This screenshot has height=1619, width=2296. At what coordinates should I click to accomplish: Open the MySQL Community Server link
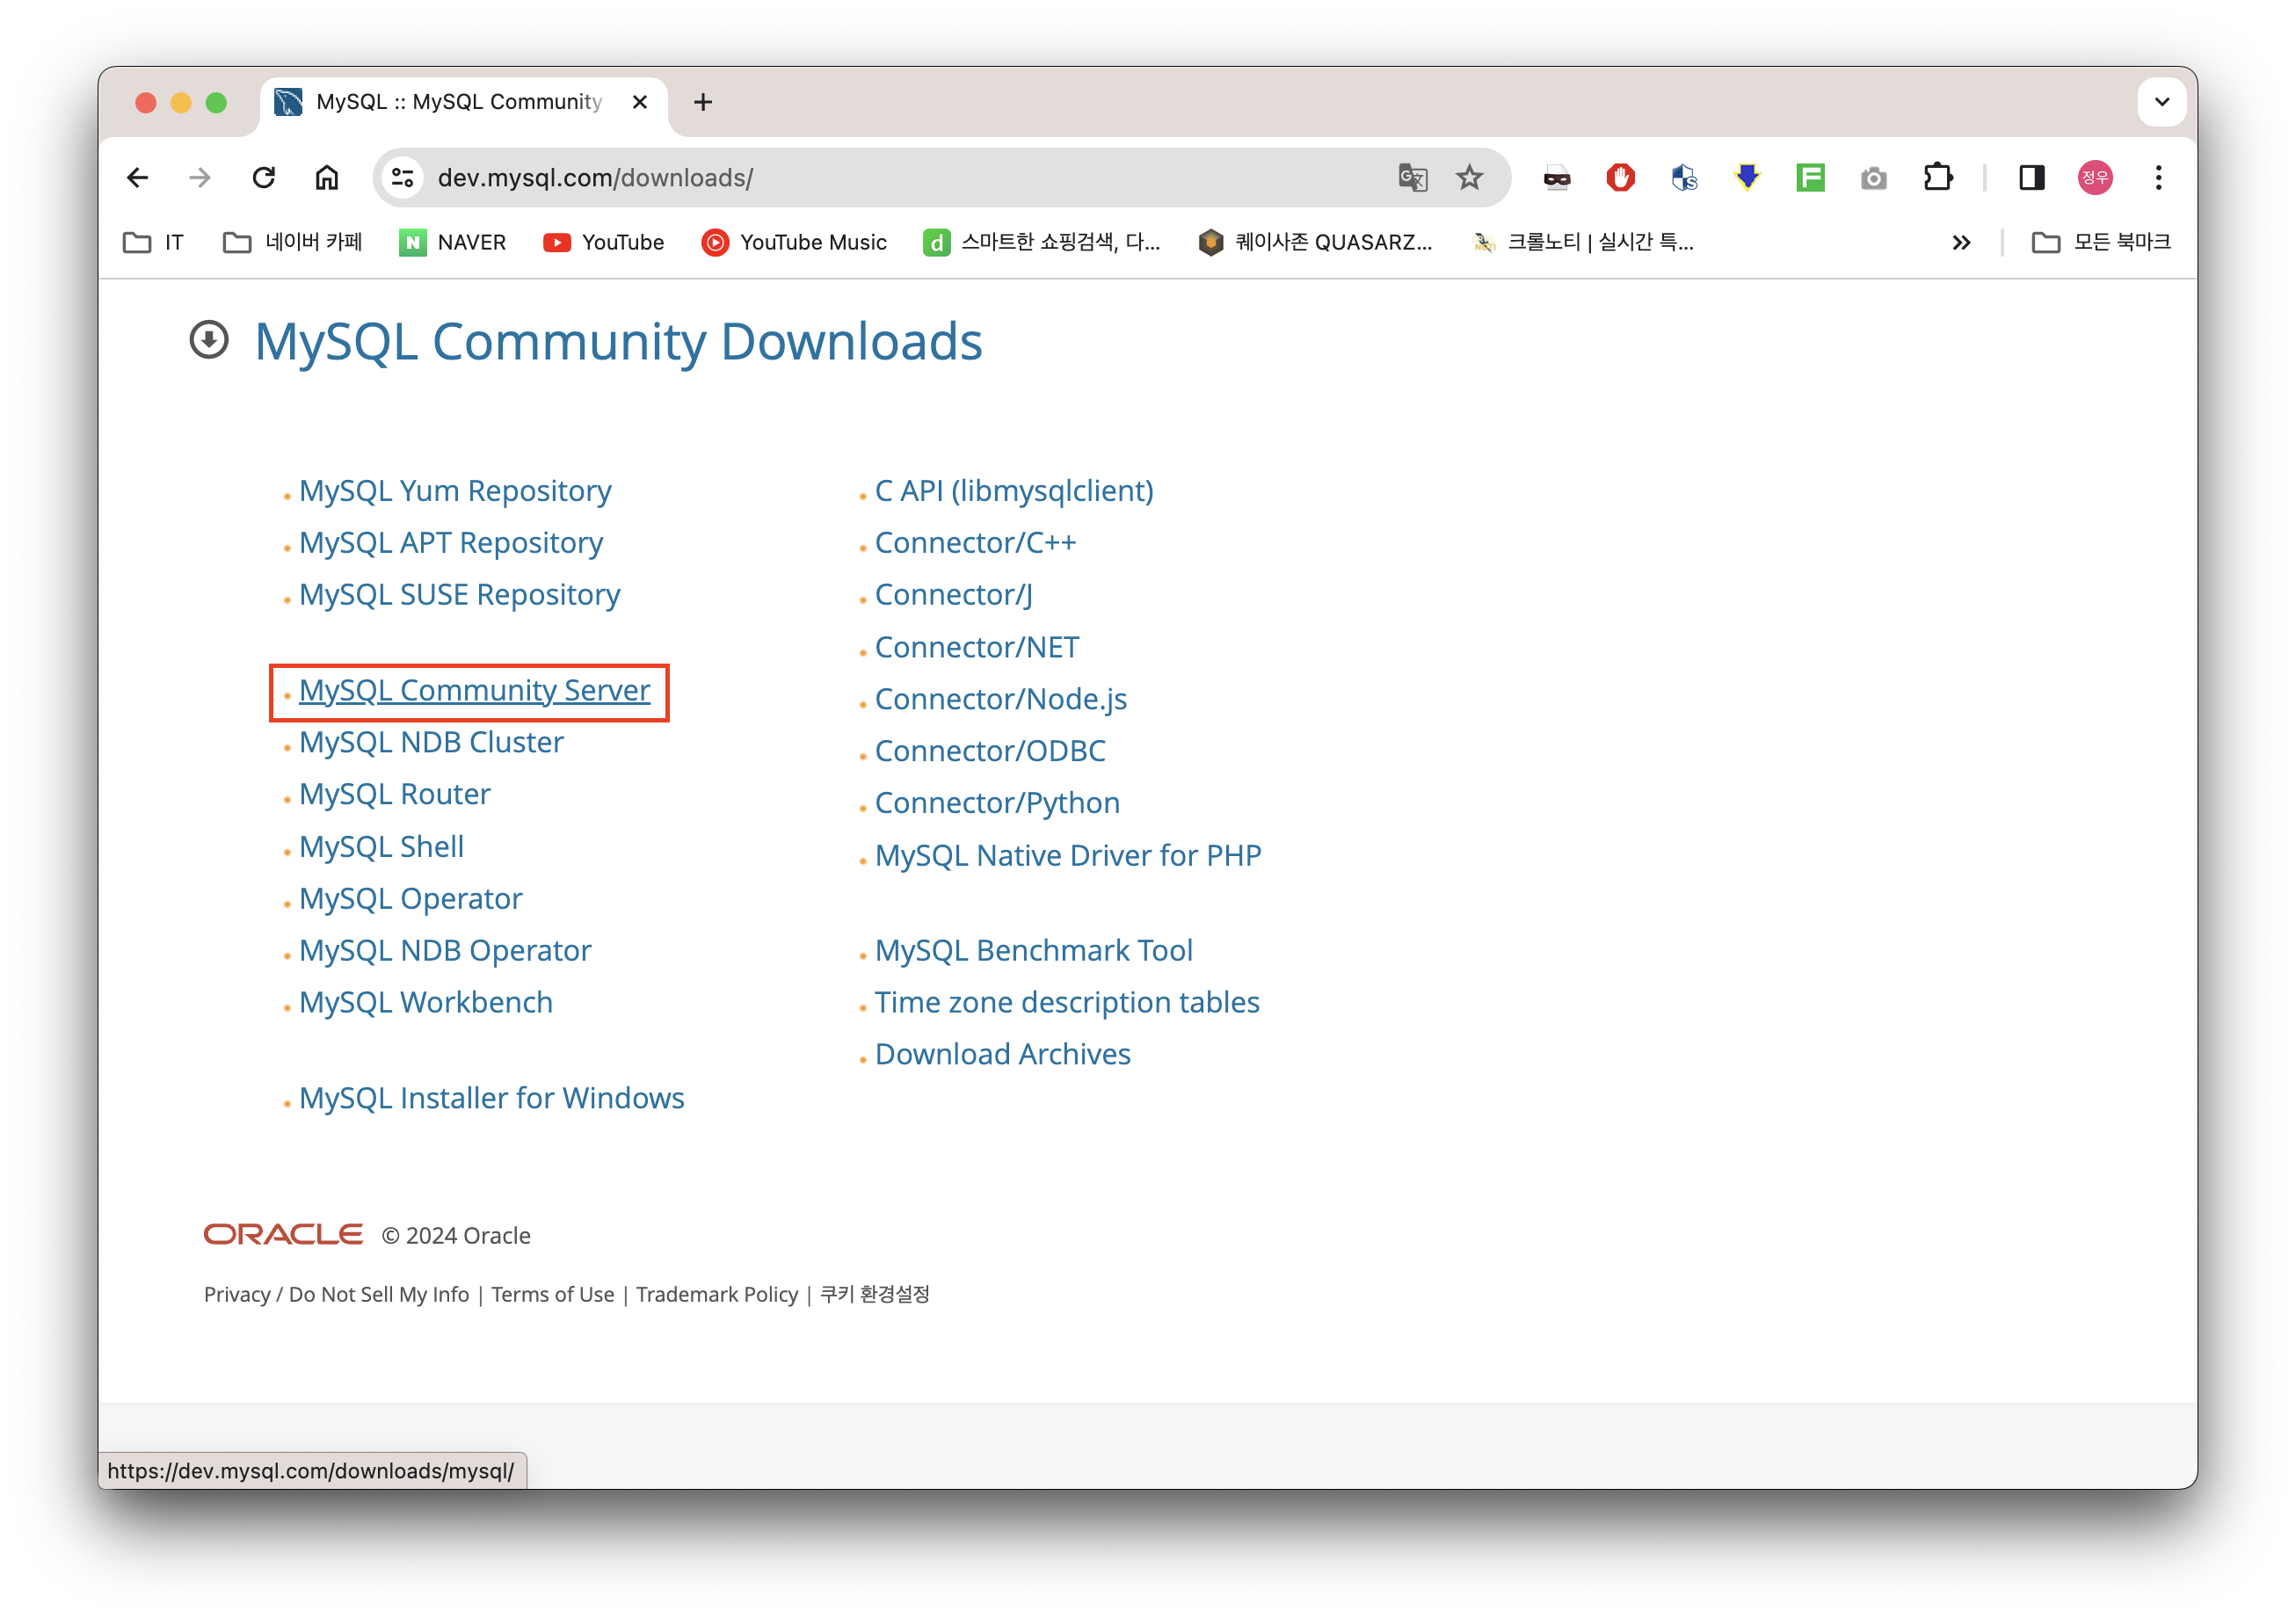474,691
